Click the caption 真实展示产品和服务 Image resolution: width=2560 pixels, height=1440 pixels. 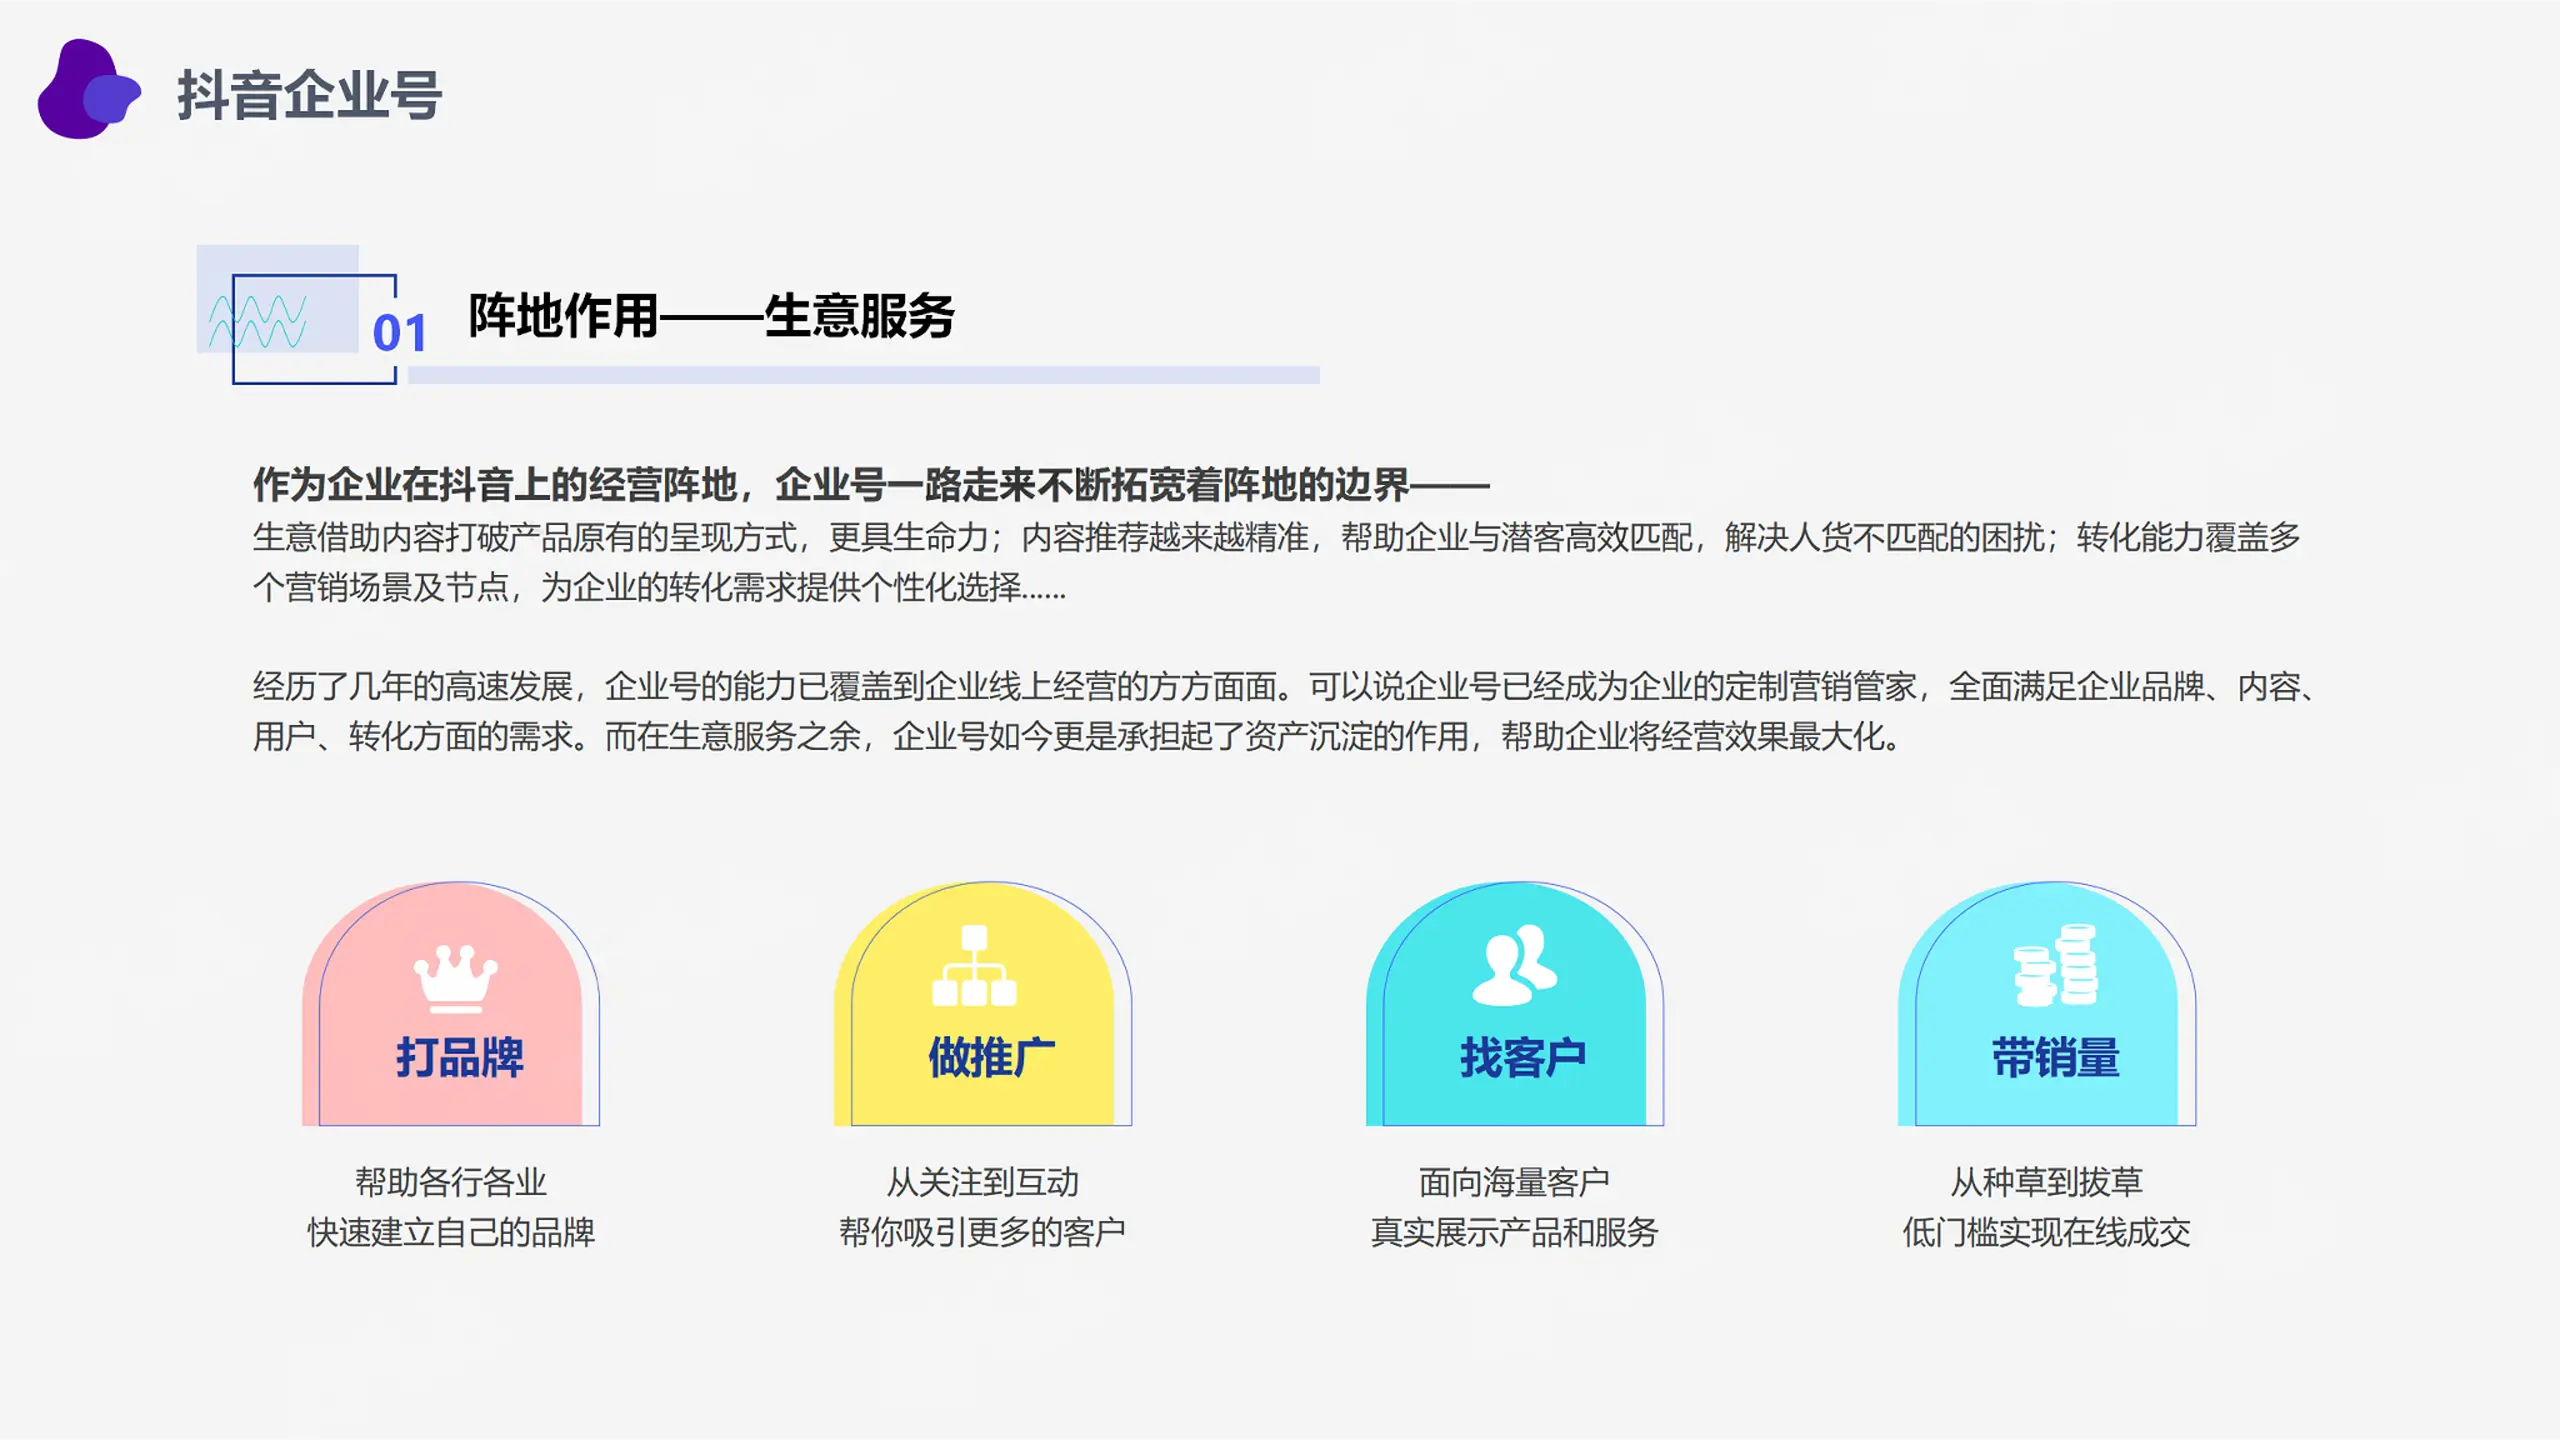1514,1232
